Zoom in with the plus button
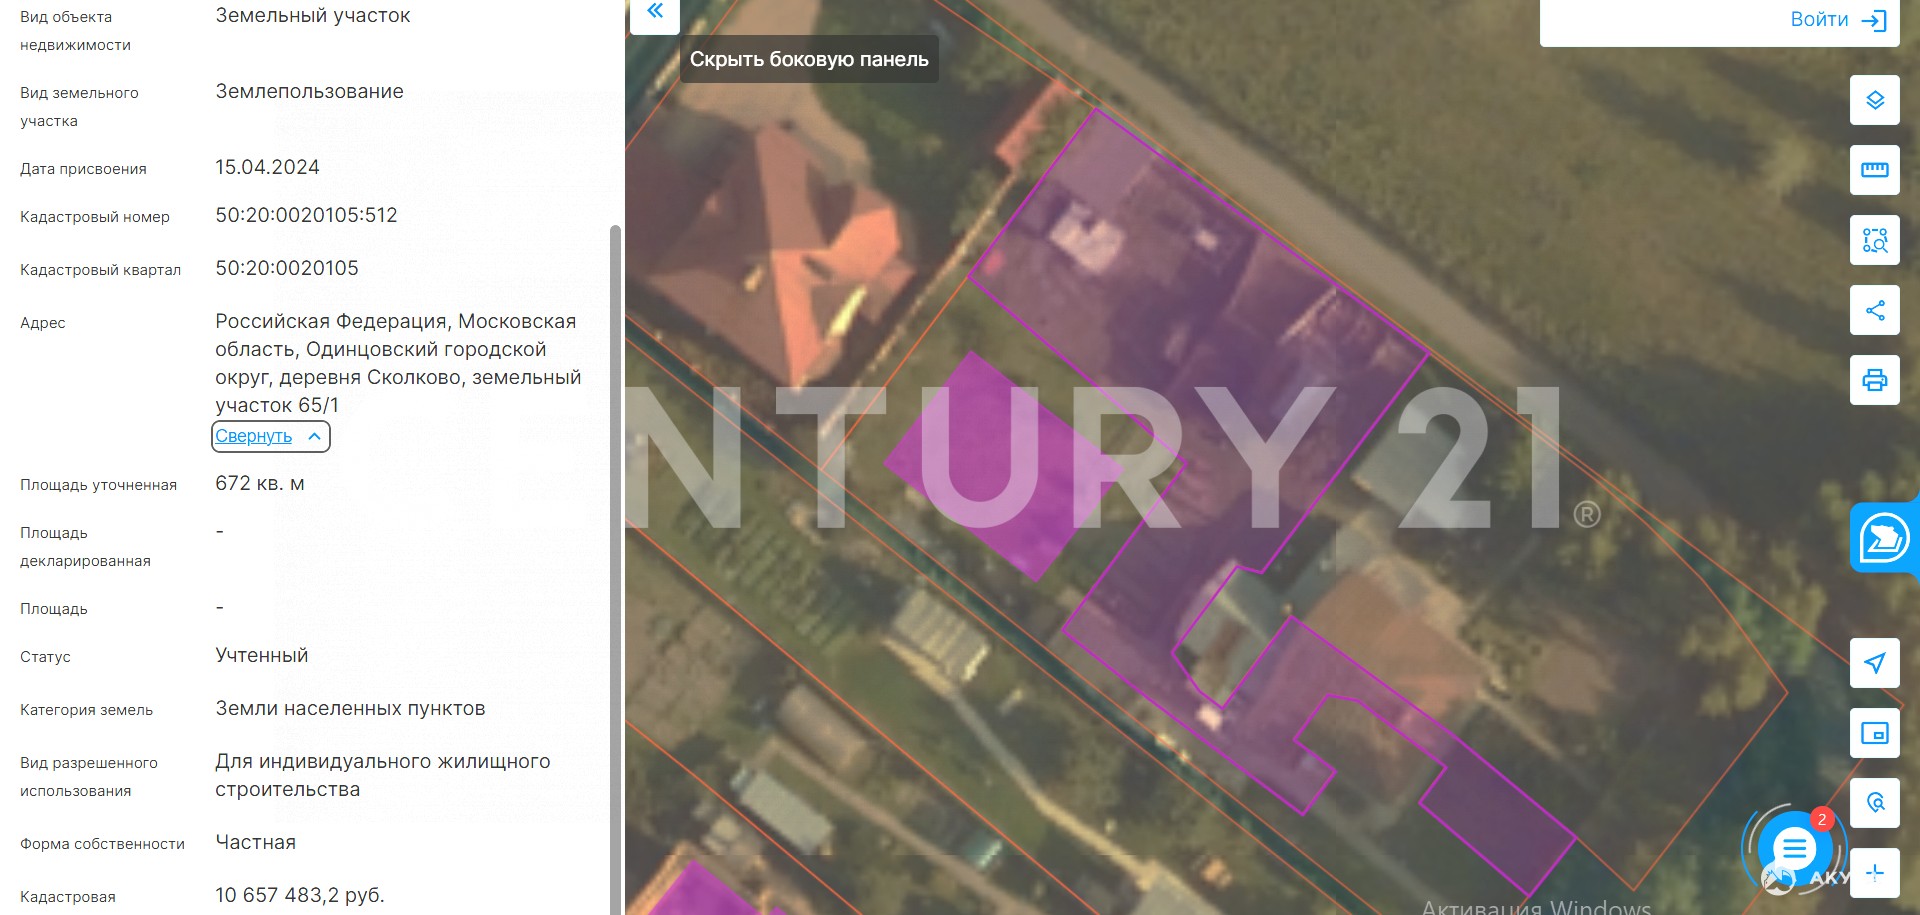Viewport: 1920px width, 915px height. point(1874,873)
